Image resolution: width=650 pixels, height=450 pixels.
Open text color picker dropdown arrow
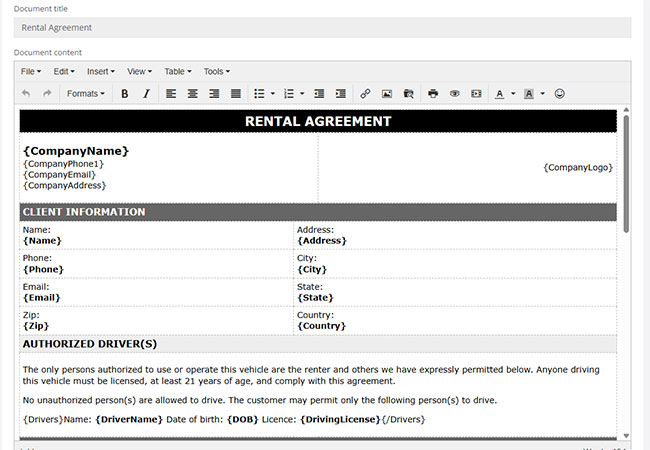click(513, 94)
